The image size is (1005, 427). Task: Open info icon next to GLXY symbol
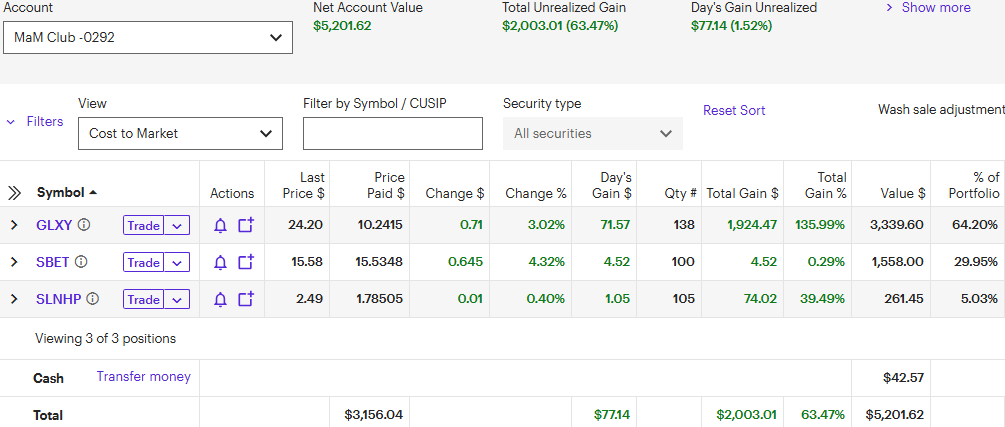coord(85,225)
